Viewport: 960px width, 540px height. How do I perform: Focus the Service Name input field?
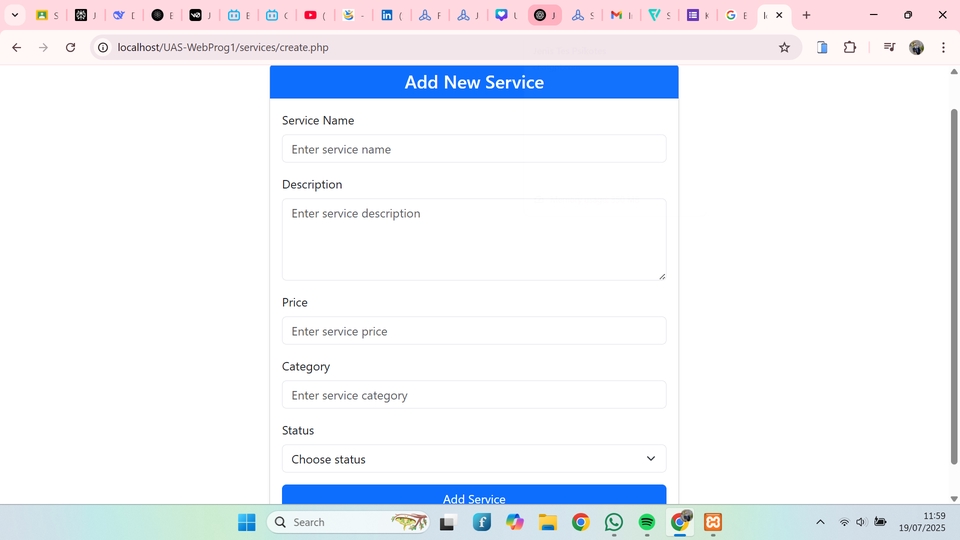point(474,149)
